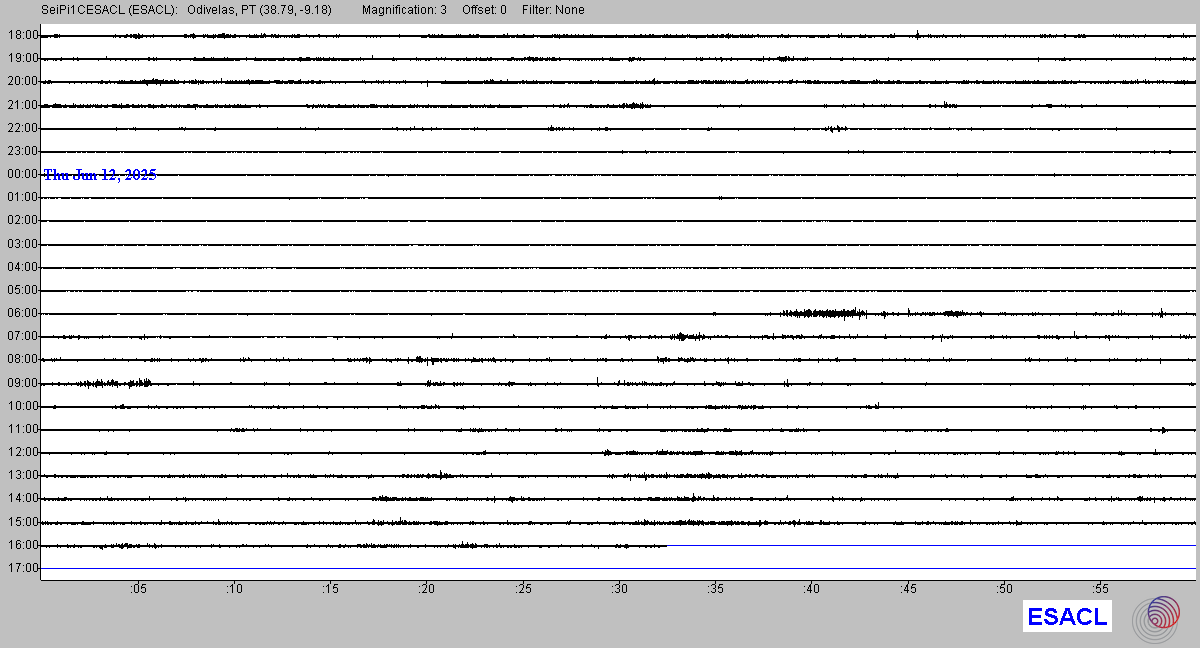1200x648 pixels.
Task: Click the 20:00 hour label
Action: tap(22, 81)
